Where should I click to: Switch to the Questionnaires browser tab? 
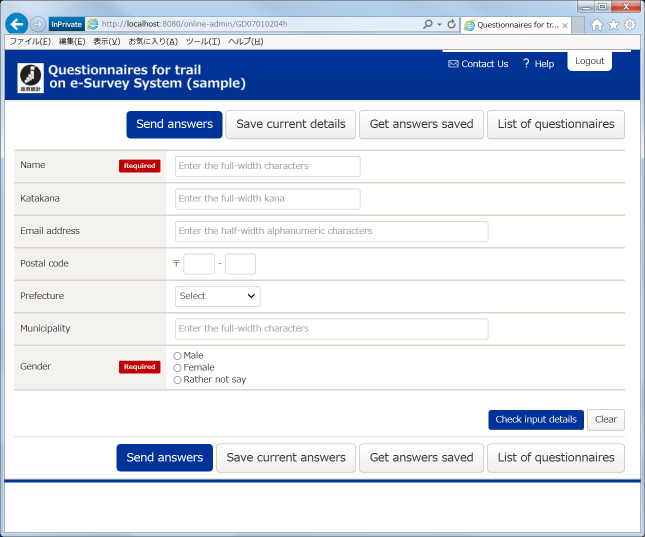click(x=515, y=25)
